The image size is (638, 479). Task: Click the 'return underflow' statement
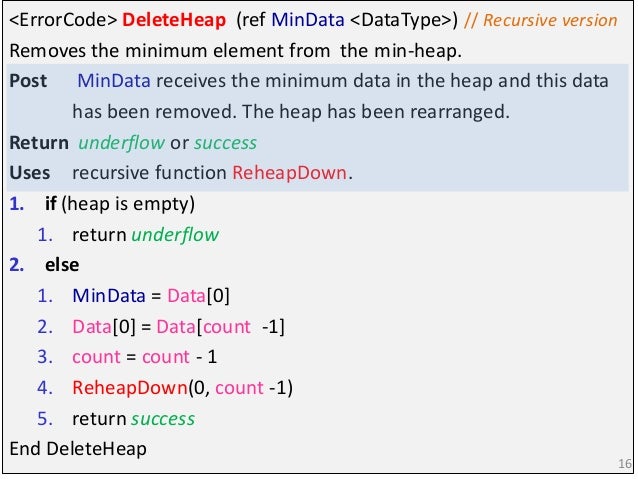145,236
